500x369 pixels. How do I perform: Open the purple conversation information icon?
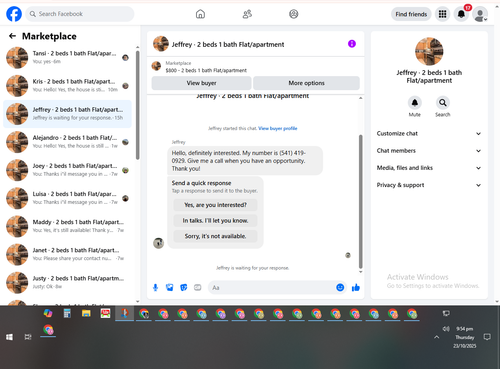coord(352,44)
